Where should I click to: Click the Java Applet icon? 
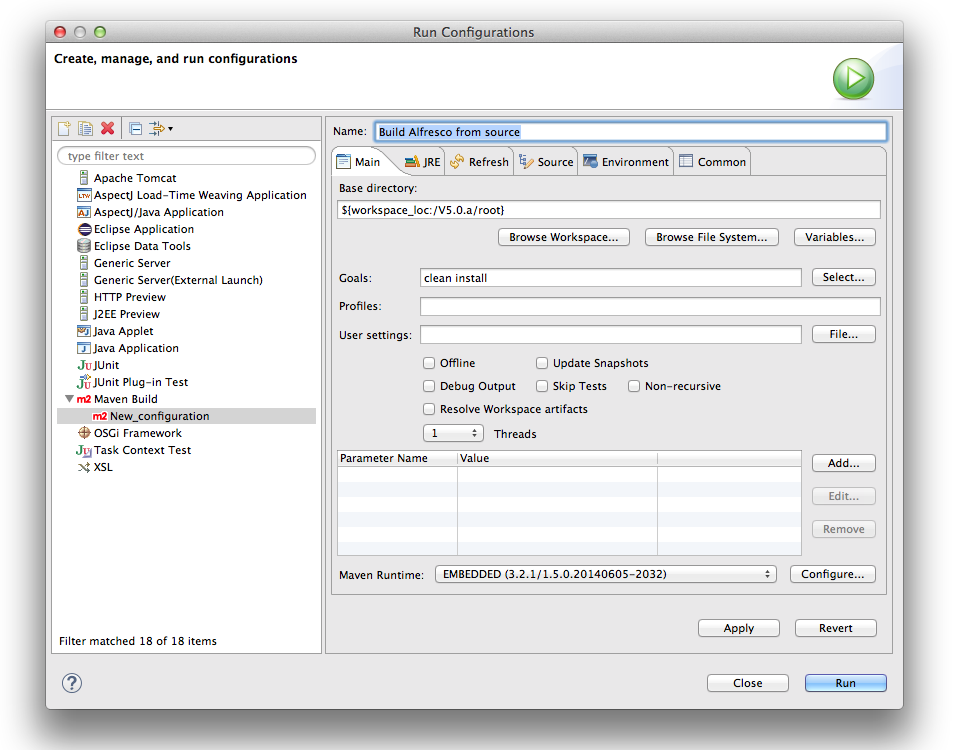tap(84, 331)
